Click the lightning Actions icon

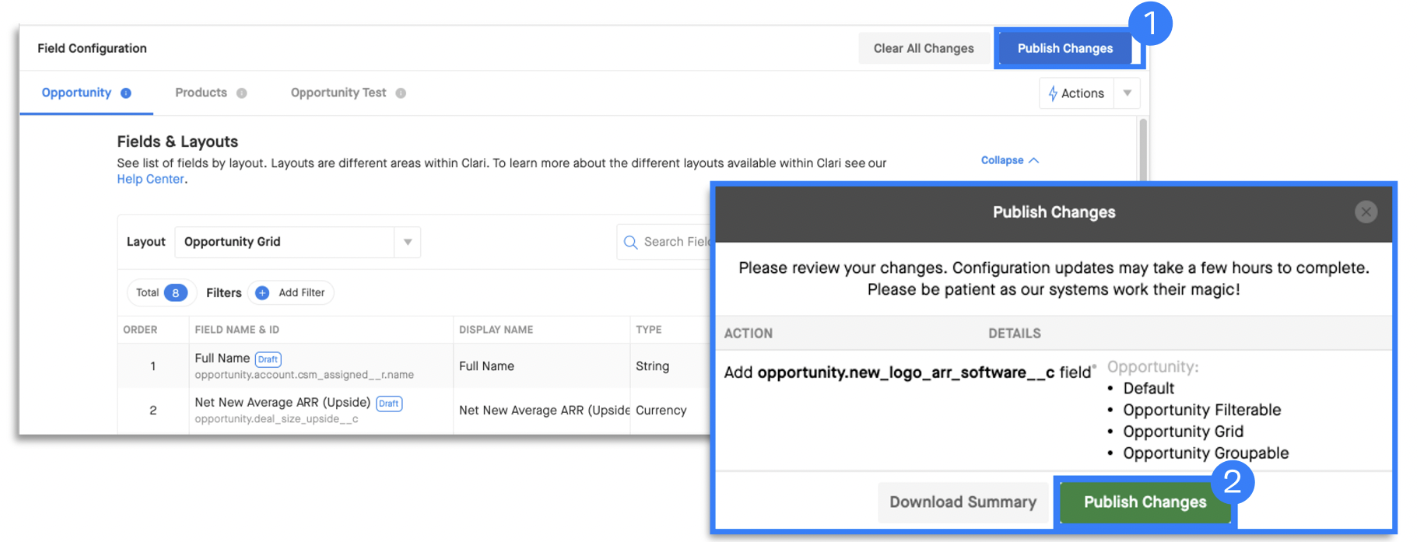tap(1053, 93)
